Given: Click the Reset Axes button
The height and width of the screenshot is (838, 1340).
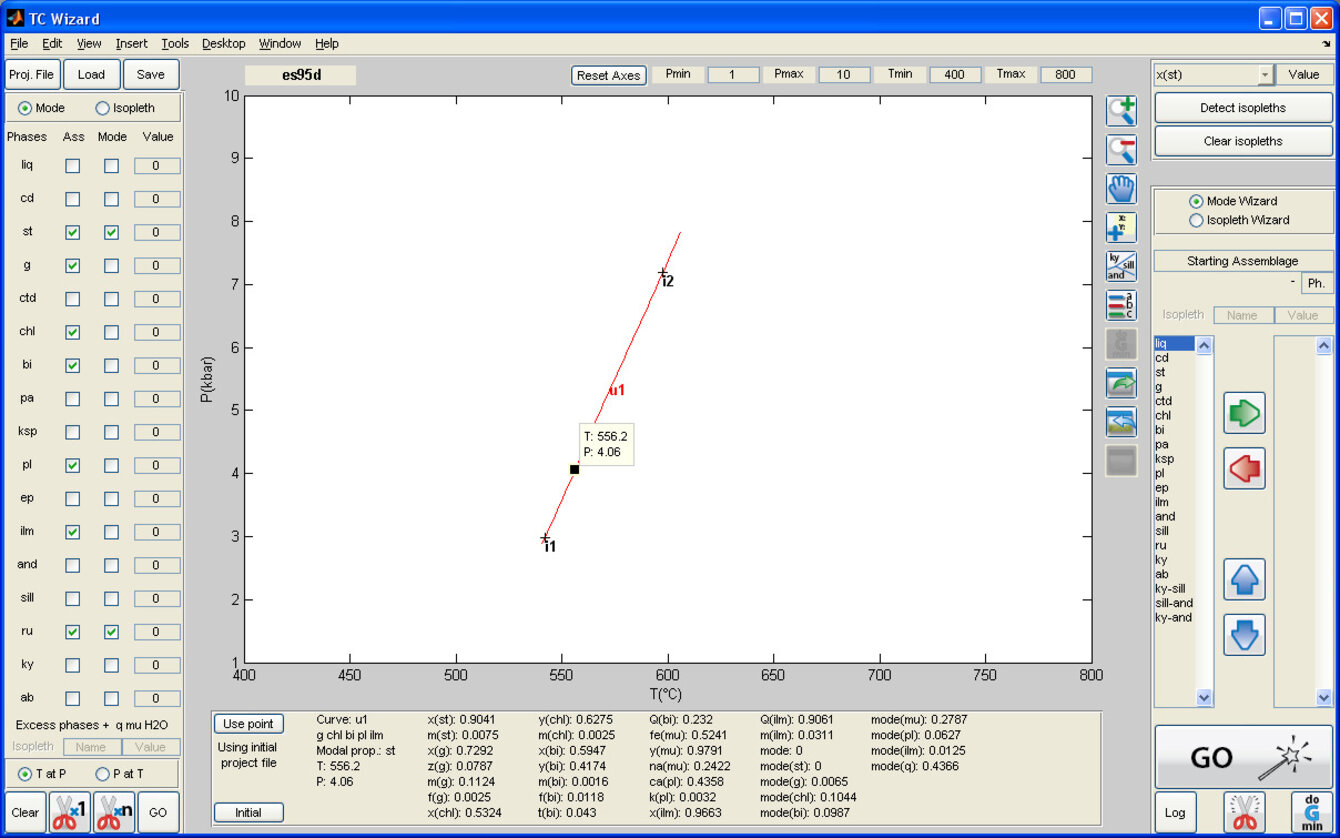Looking at the screenshot, I should (x=608, y=75).
